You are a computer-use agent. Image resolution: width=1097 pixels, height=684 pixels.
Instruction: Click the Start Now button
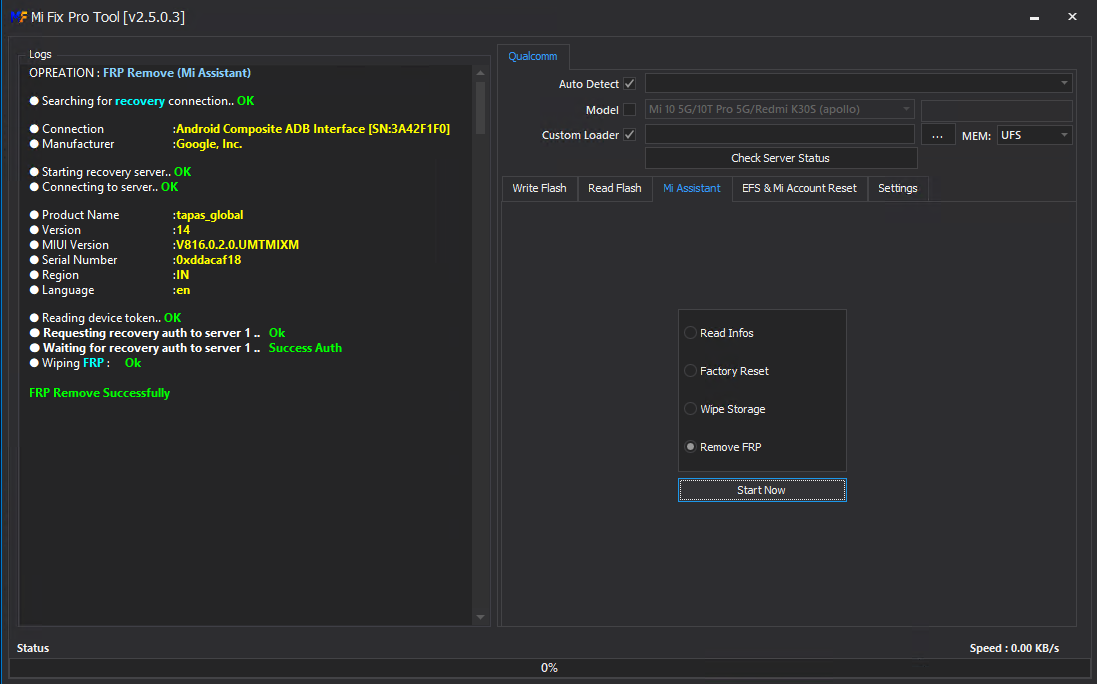tap(762, 490)
